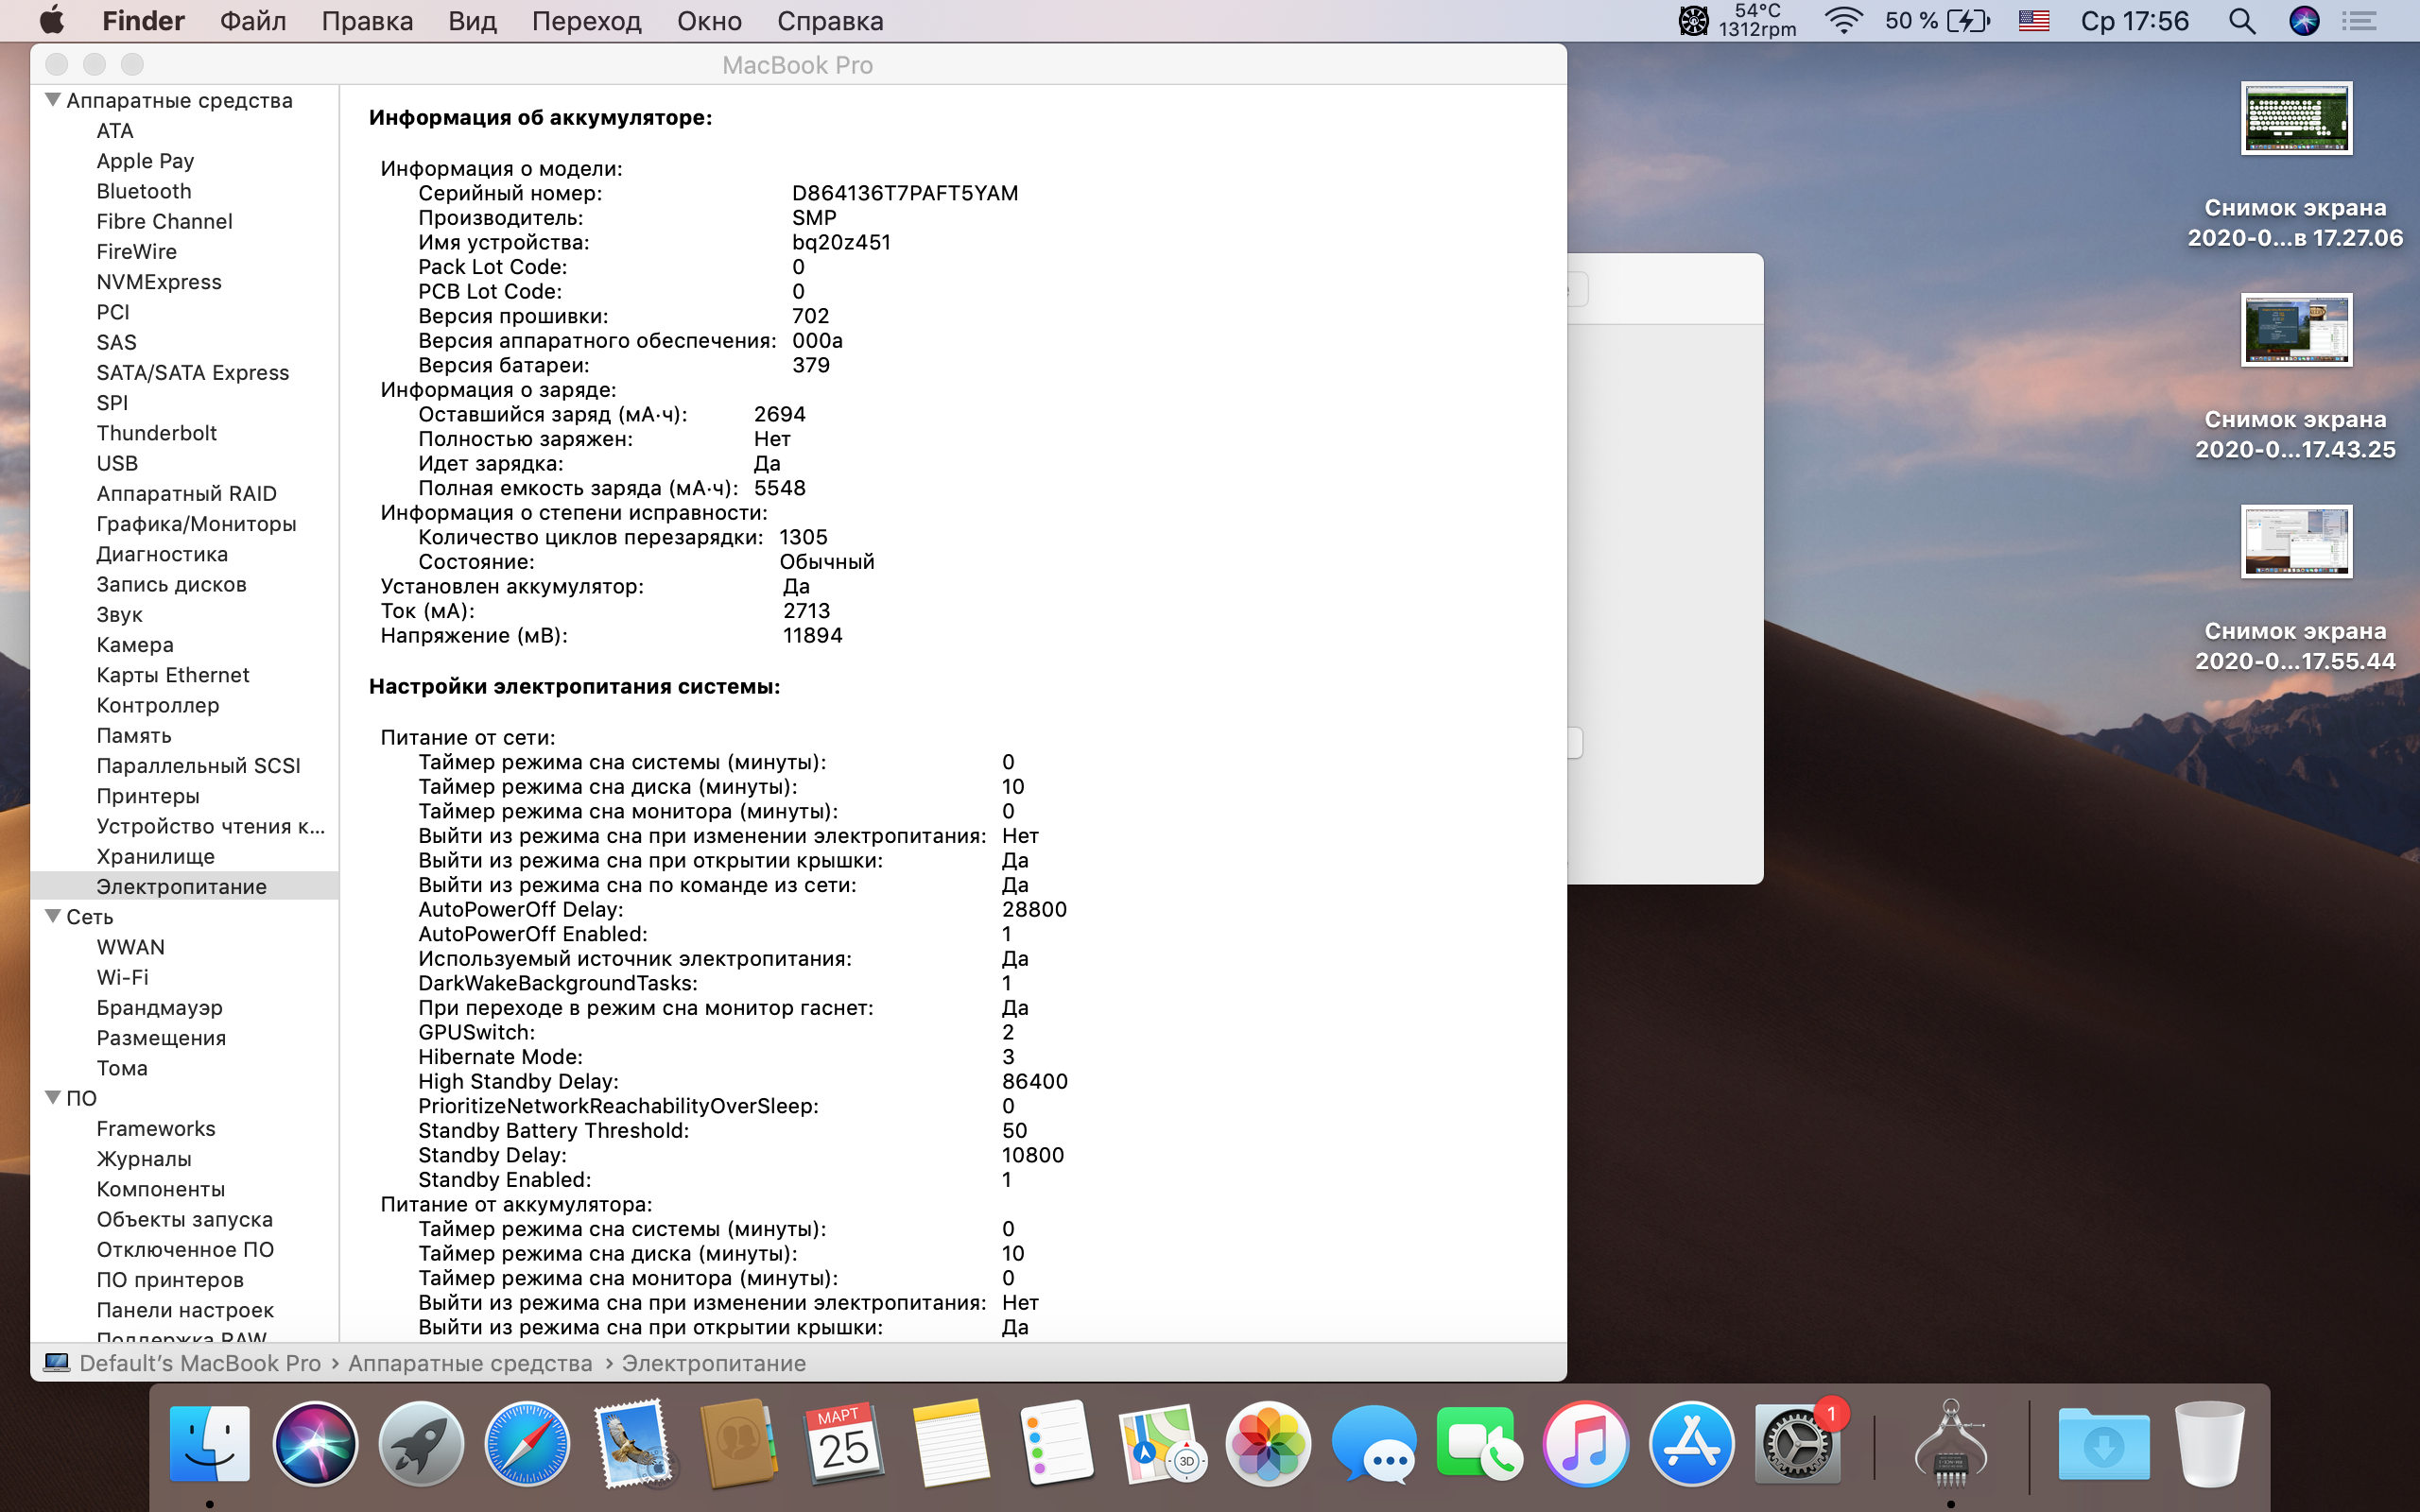Select Хранилище in the sidebar
The height and width of the screenshot is (1512, 2420).
coord(155,856)
